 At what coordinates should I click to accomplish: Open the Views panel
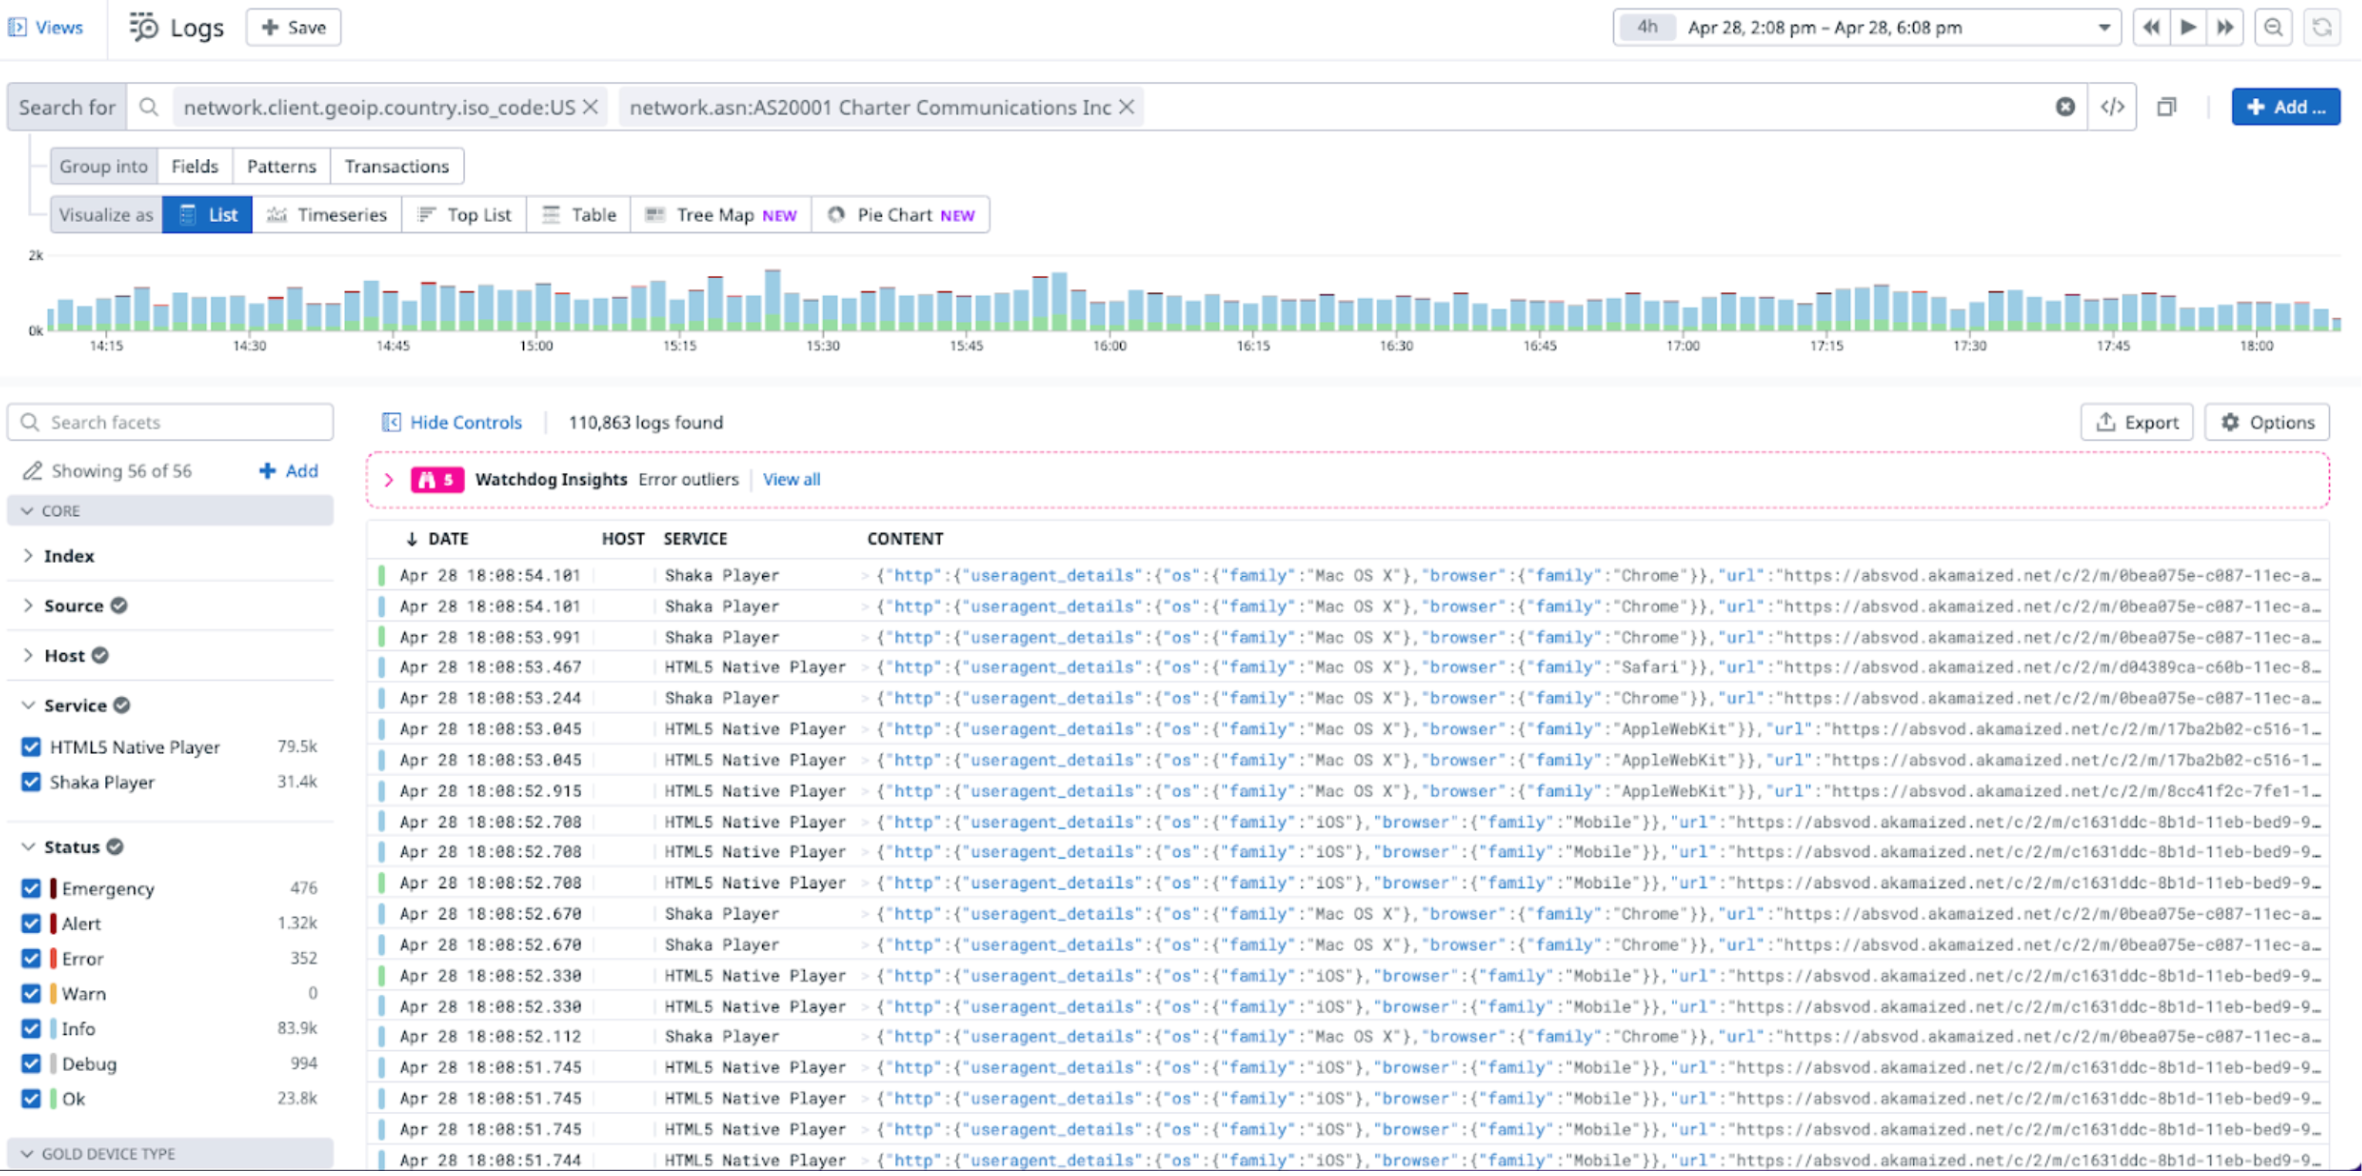[x=47, y=27]
